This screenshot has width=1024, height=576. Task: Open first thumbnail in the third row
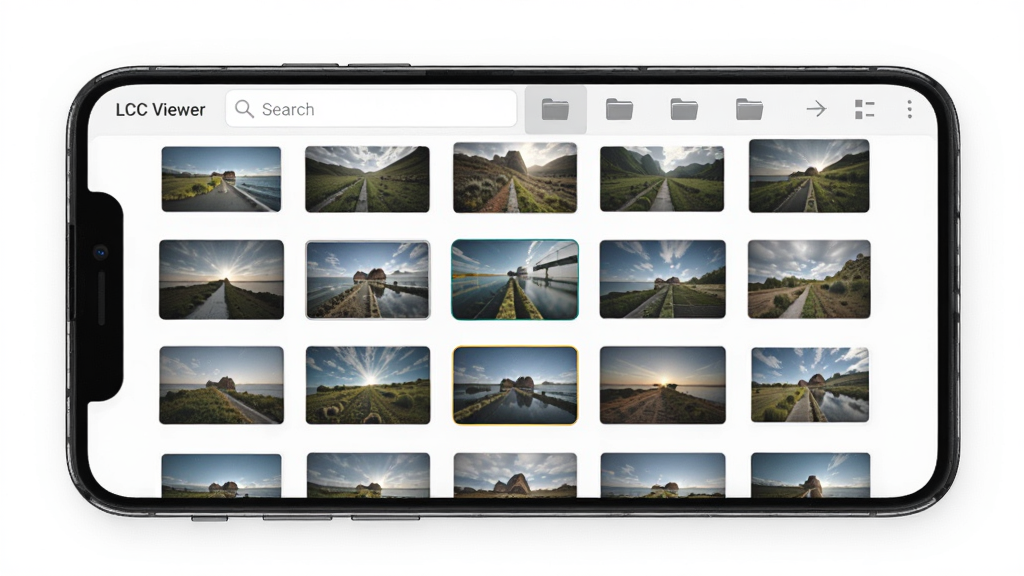[x=221, y=385]
